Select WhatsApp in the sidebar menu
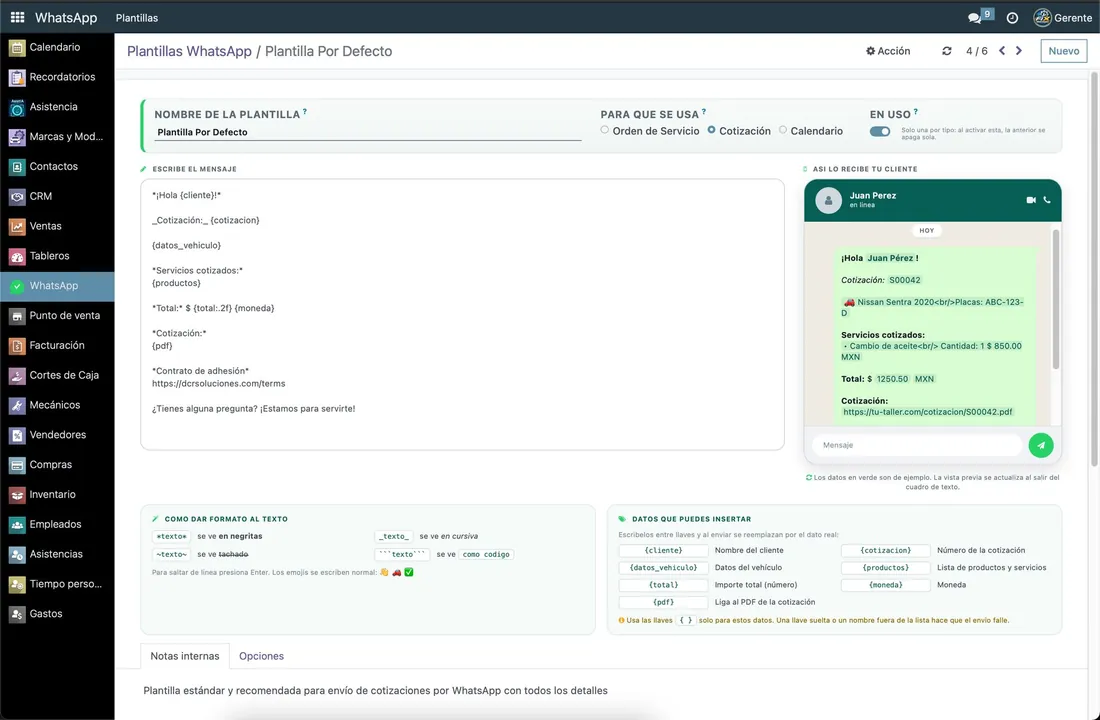This screenshot has height=720, width=1100. click(x=58, y=286)
